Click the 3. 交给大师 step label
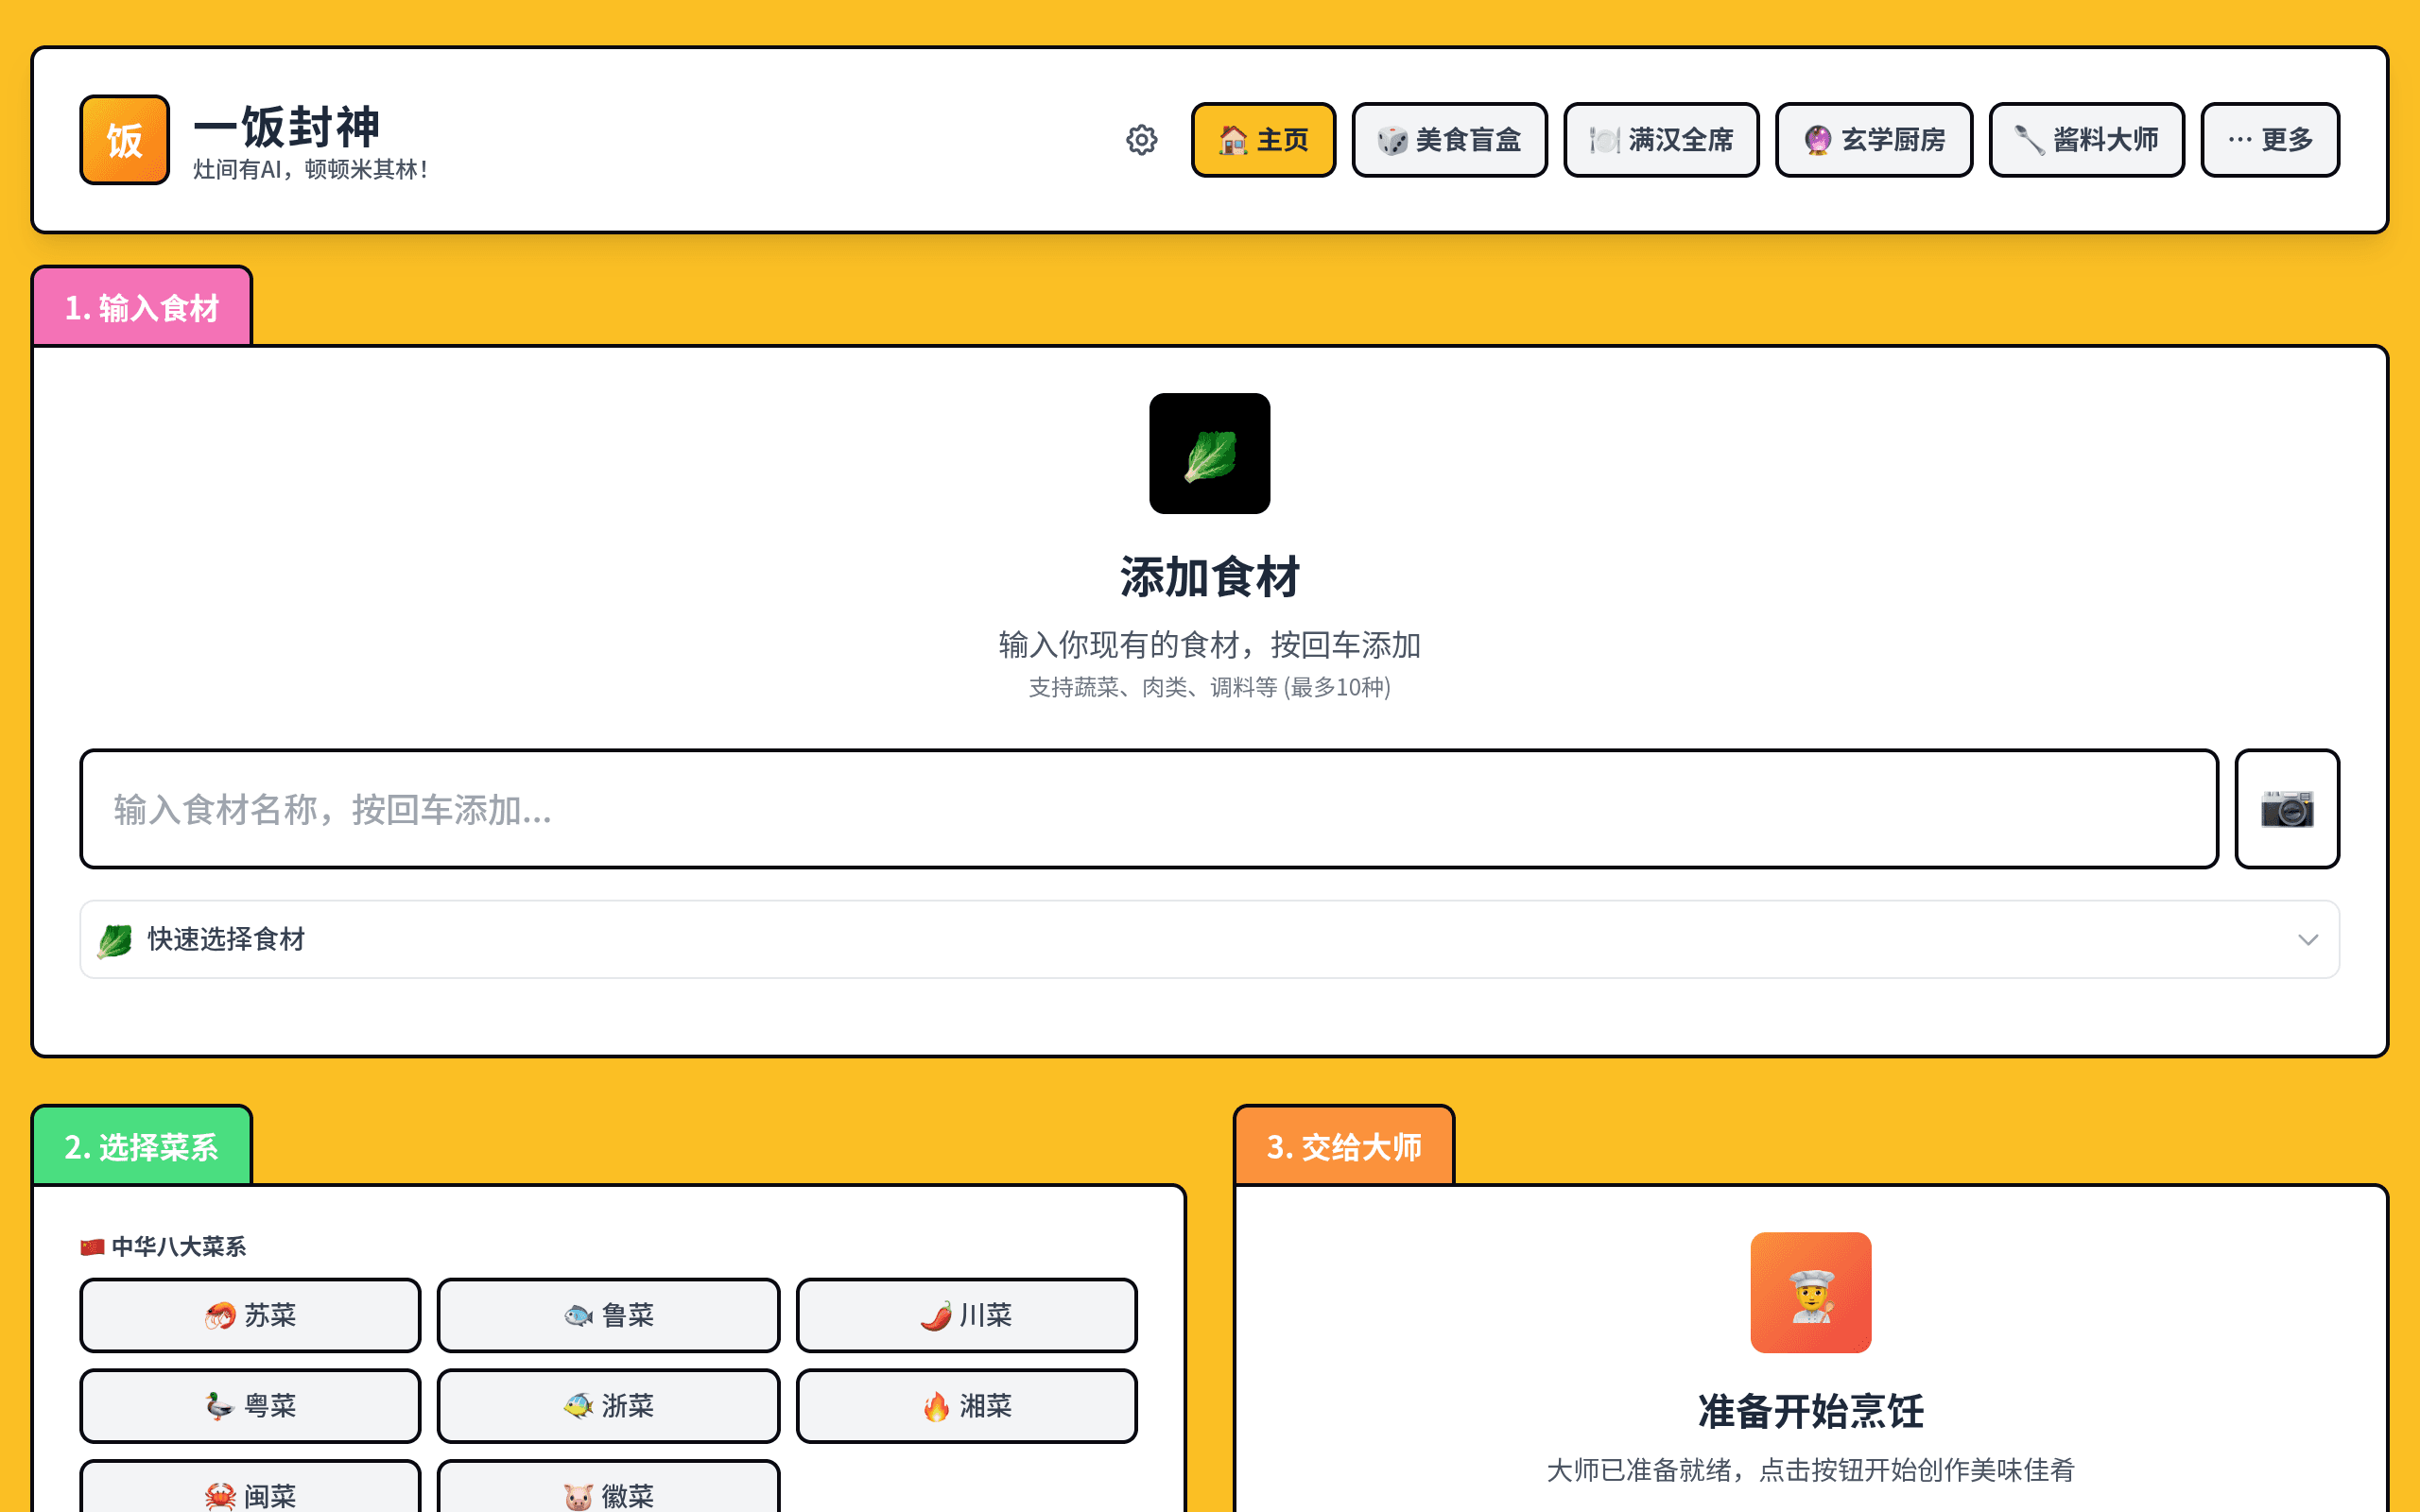 pyautogui.click(x=1344, y=1146)
